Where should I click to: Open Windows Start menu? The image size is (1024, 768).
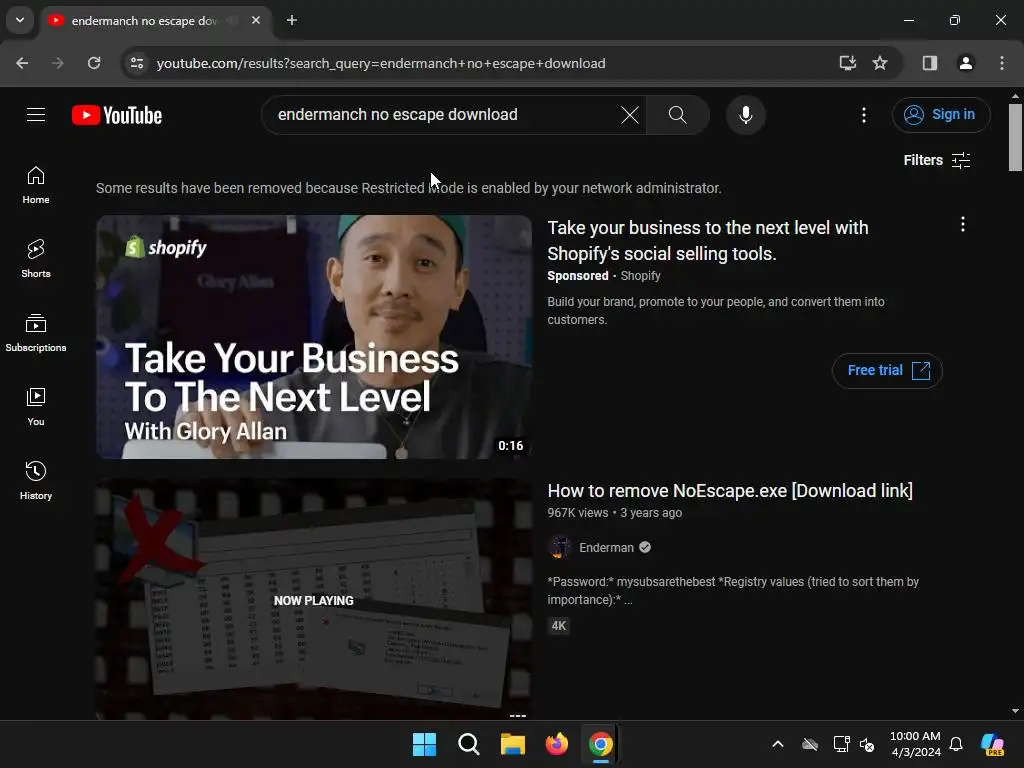click(x=424, y=744)
